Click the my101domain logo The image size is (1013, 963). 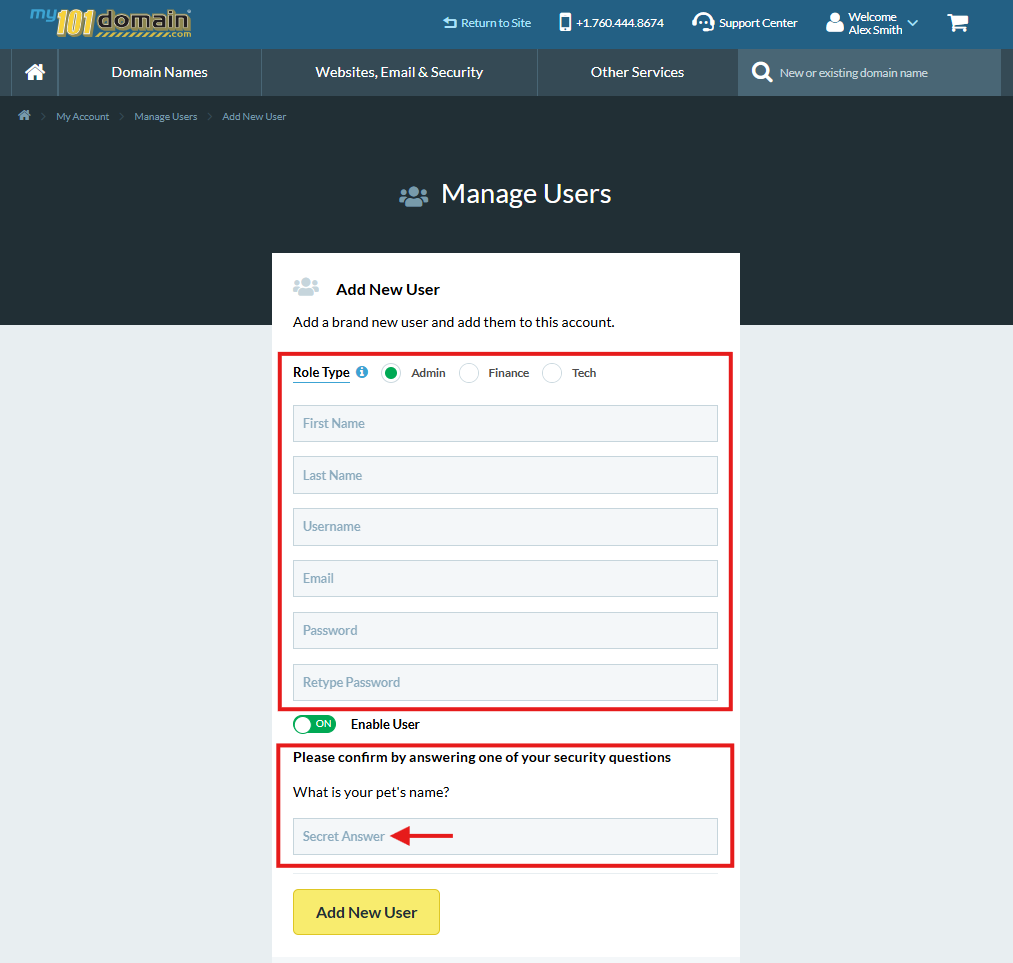click(108, 21)
